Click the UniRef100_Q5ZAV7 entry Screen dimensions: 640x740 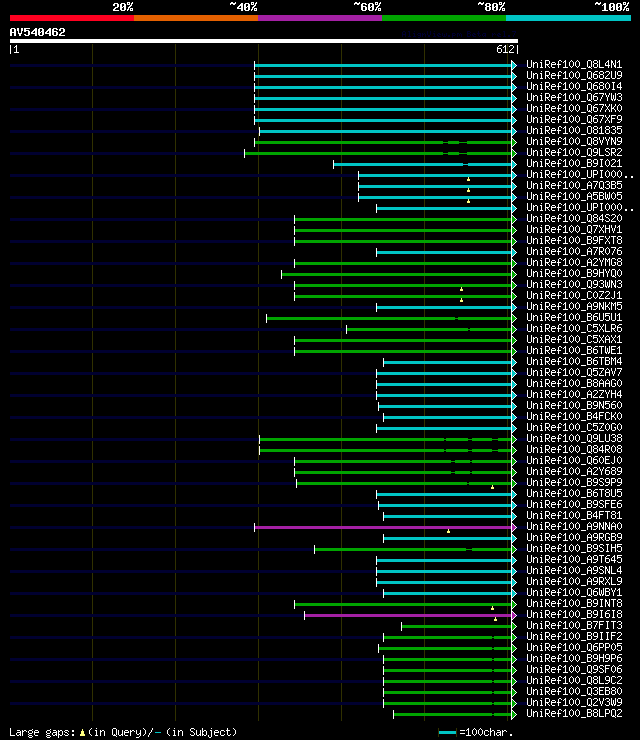[x=574, y=372]
